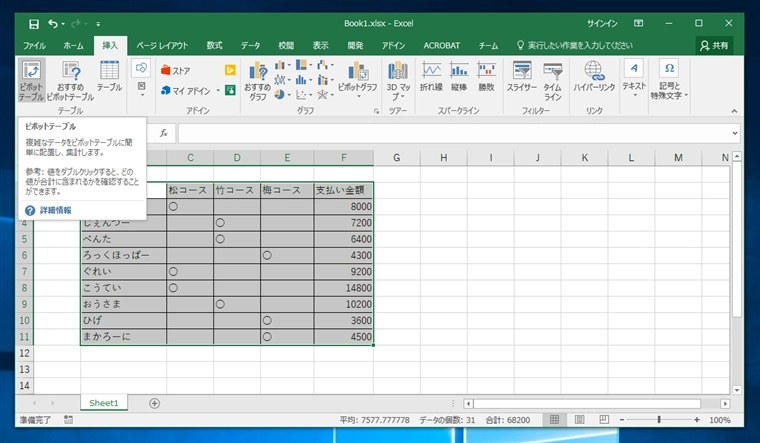Open Ribbon Display Options button
This screenshot has height=443, width=760.
point(639,23)
